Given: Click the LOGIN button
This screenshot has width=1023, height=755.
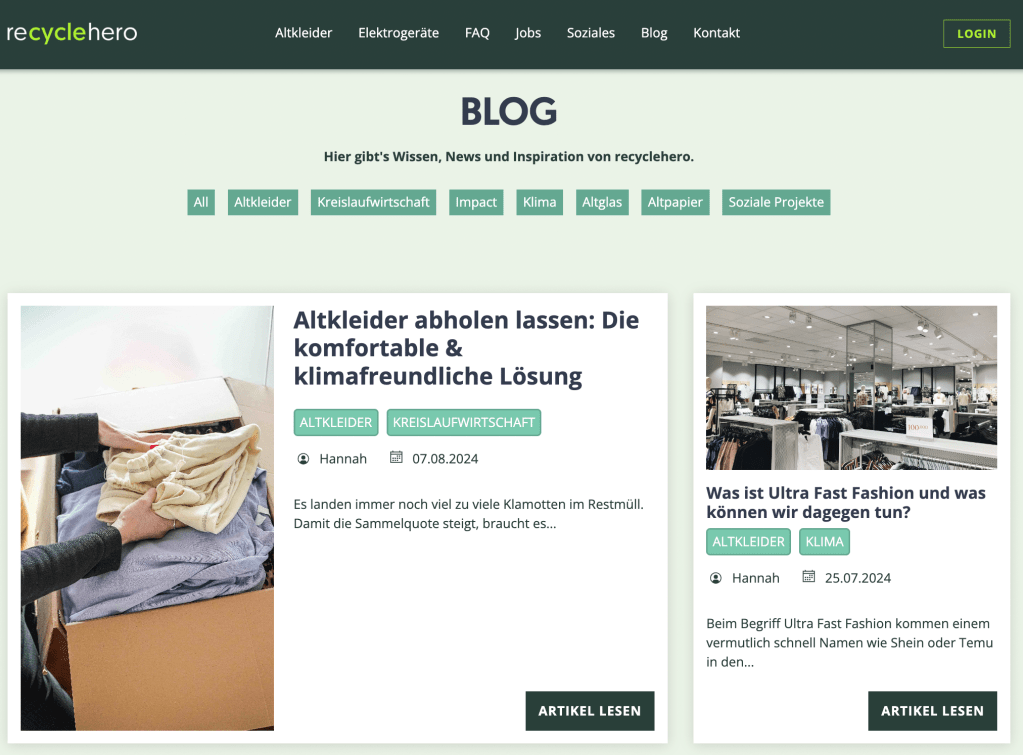Looking at the screenshot, I should [x=977, y=34].
